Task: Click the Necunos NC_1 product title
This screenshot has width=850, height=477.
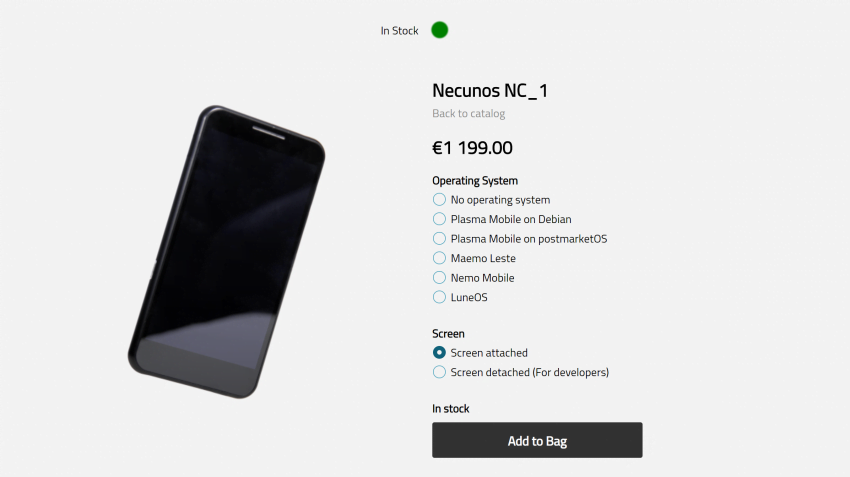Action: (x=490, y=91)
